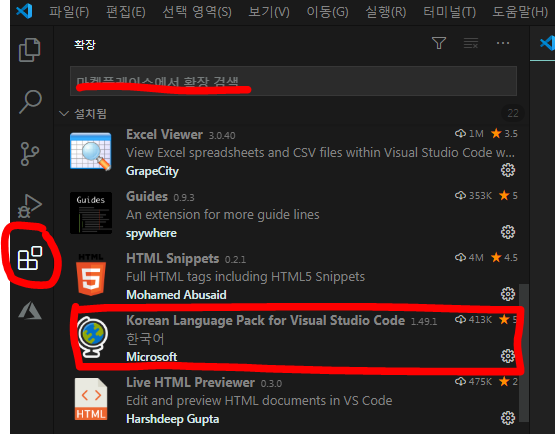The width and height of the screenshot is (555, 434).
Task: Select the Excel Viewer extension title
Action: (x=164, y=135)
